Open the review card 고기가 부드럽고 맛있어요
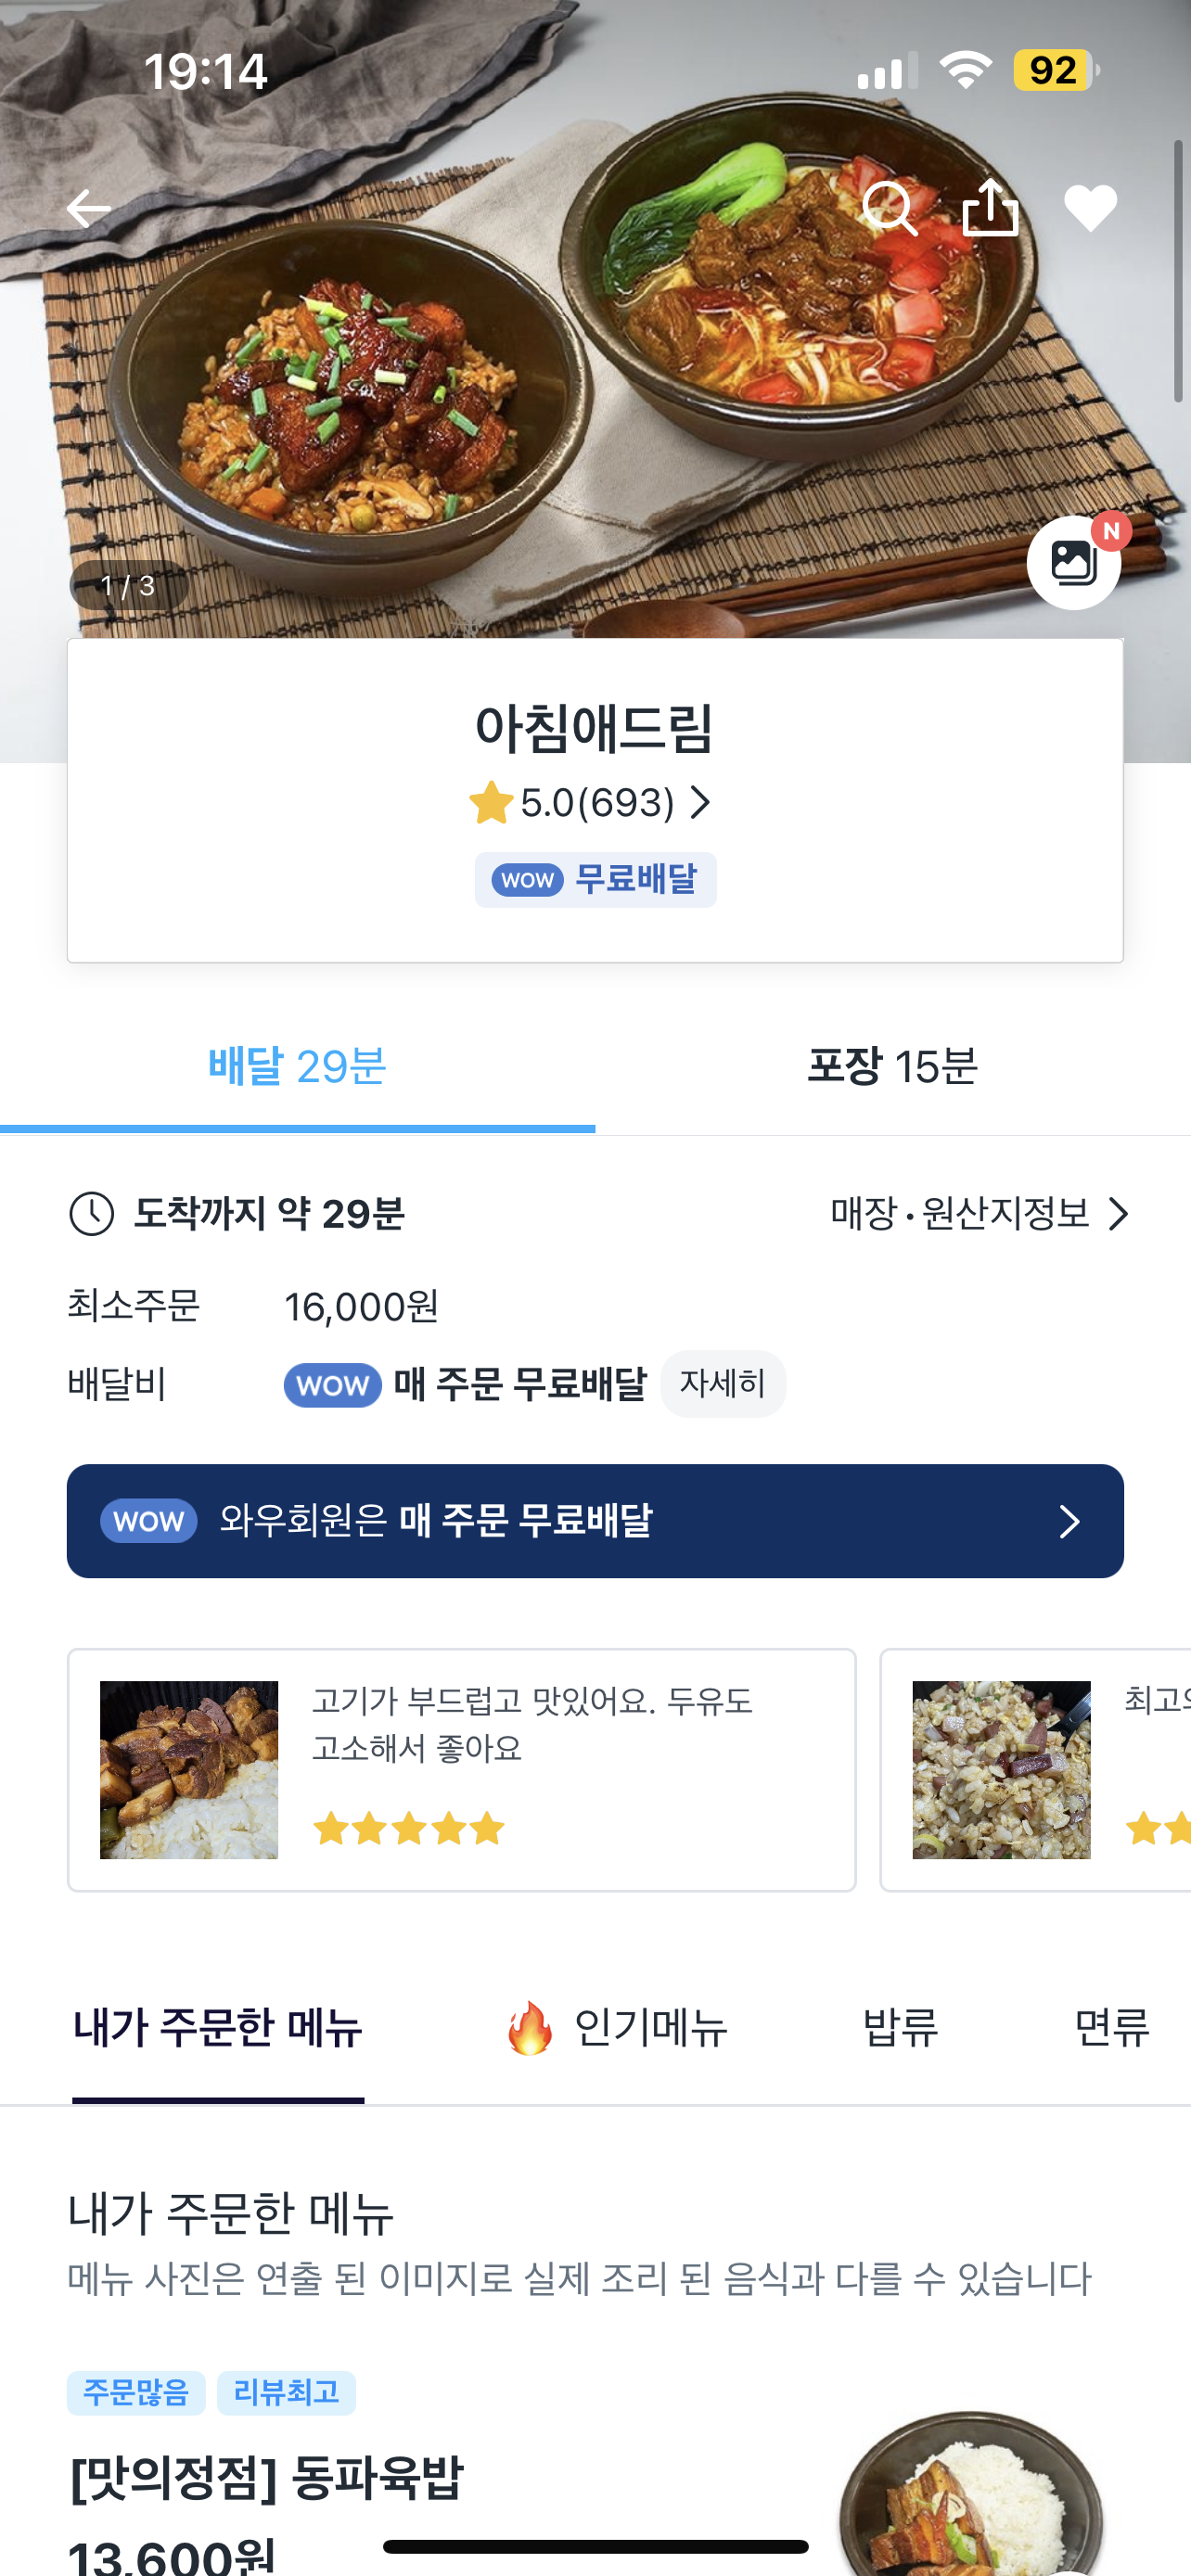1191x2576 pixels. point(461,1769)
